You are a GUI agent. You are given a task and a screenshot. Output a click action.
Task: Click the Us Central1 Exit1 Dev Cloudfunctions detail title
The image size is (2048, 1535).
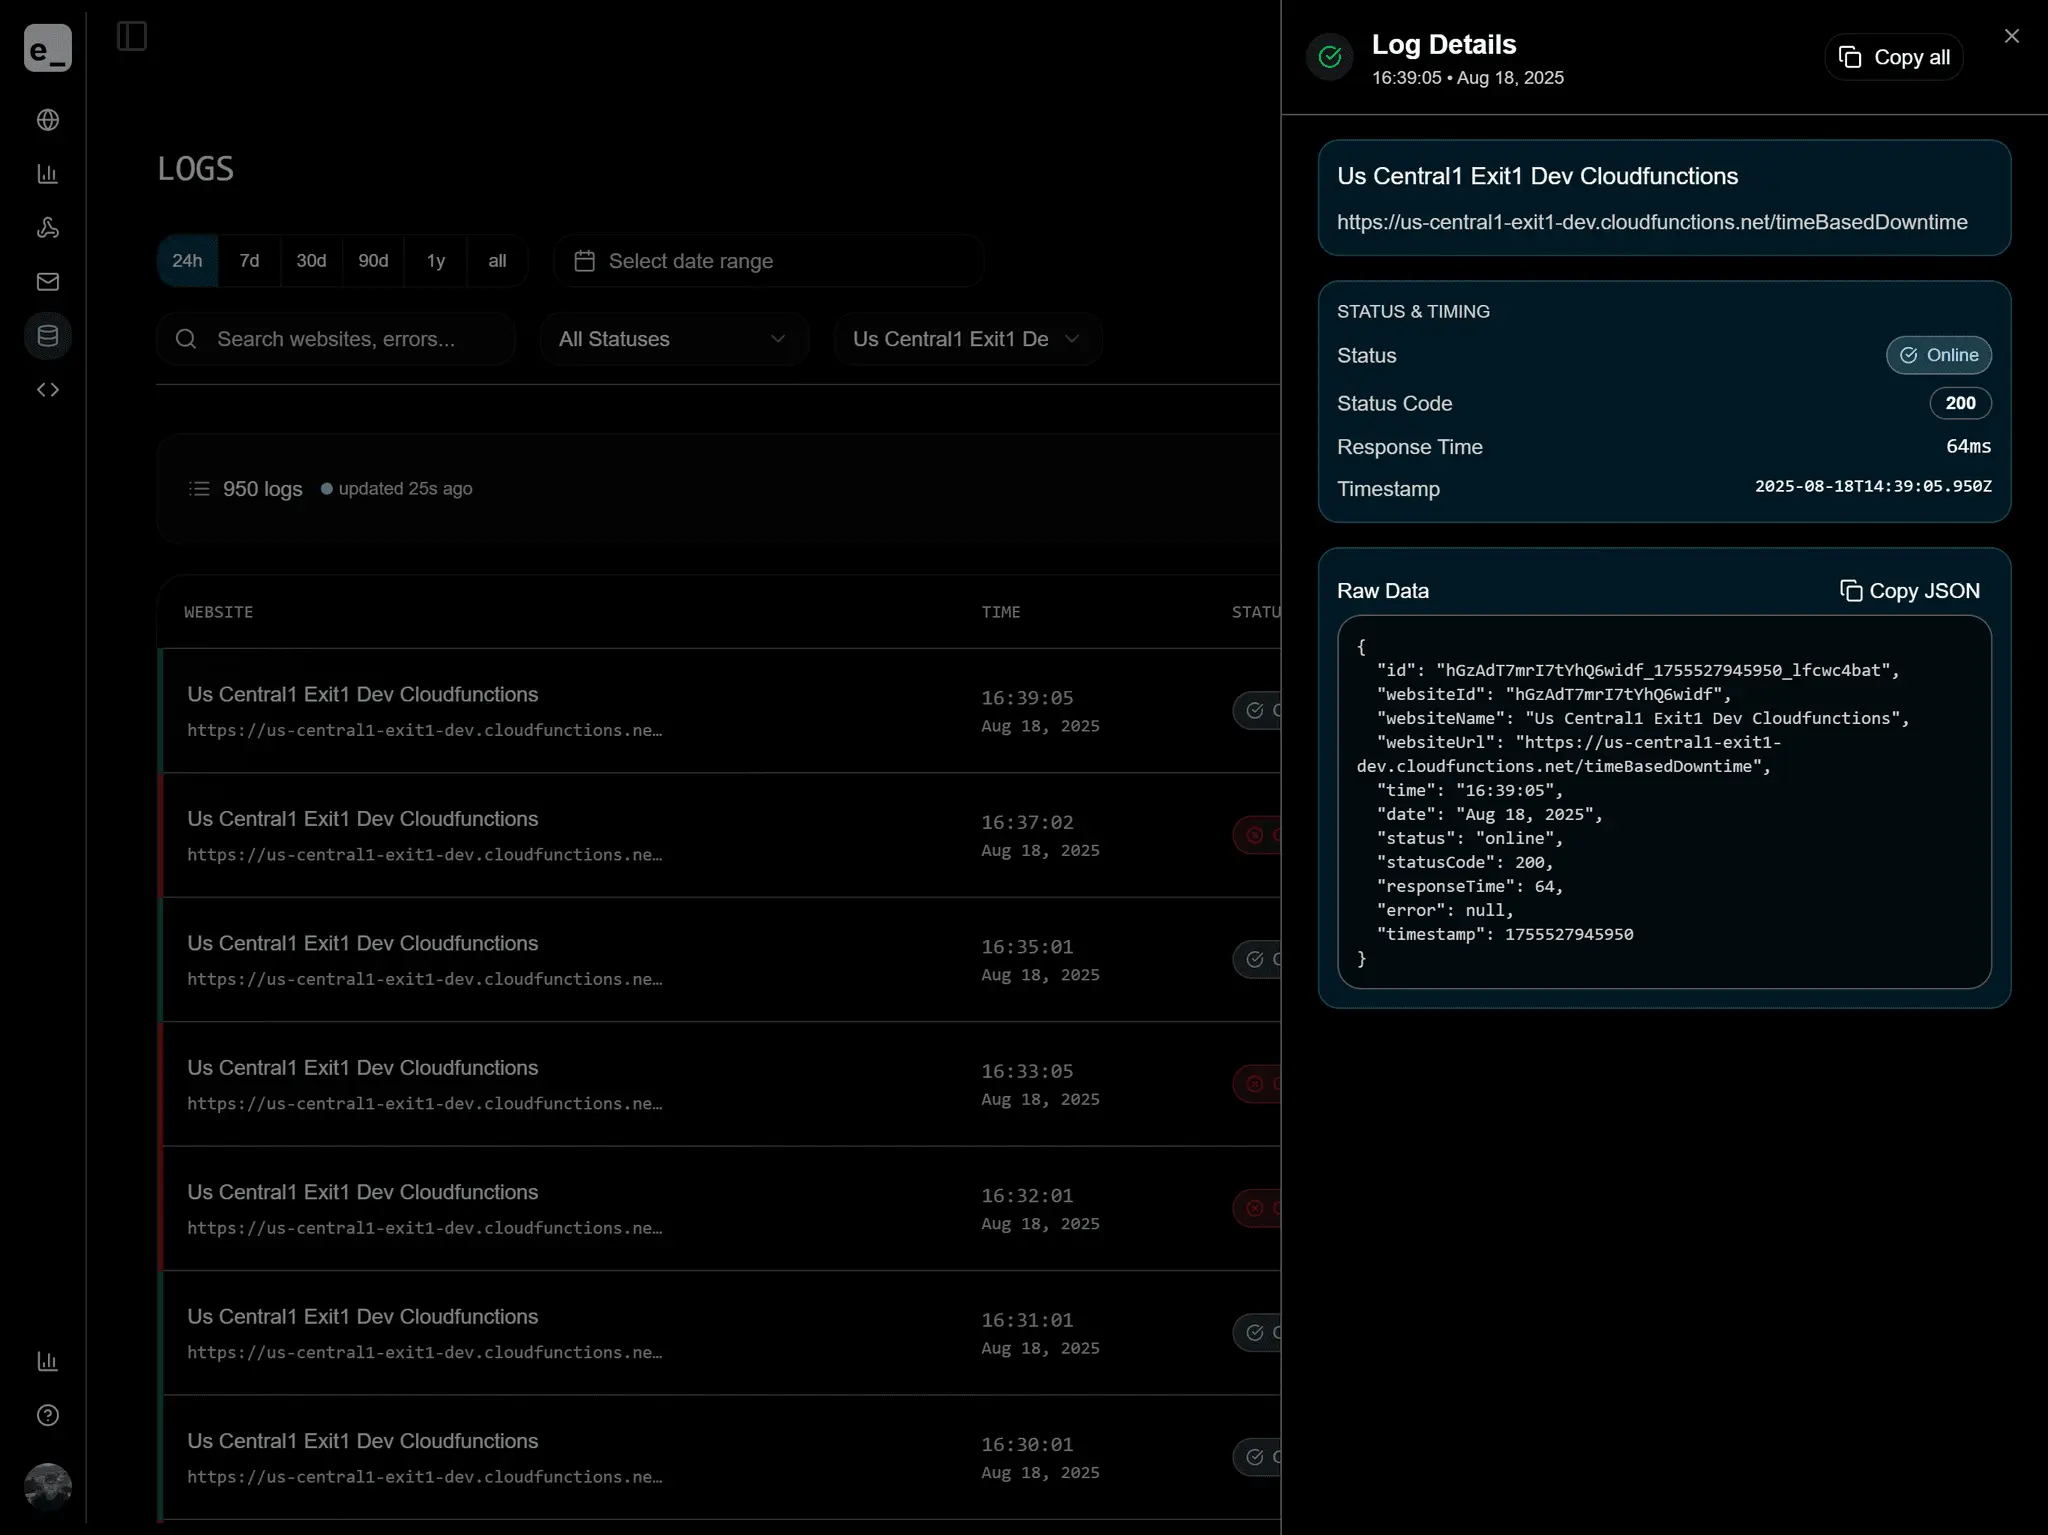[1537, 176]
